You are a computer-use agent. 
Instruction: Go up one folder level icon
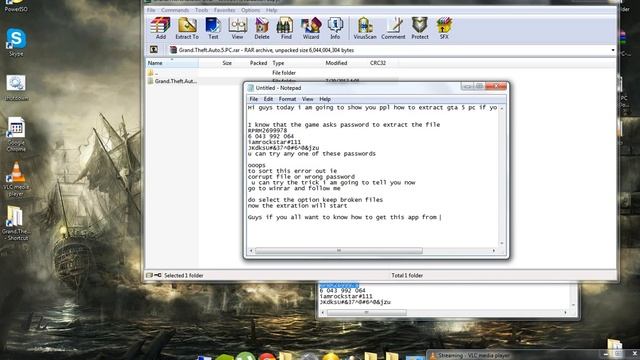[x=154, y=50]
